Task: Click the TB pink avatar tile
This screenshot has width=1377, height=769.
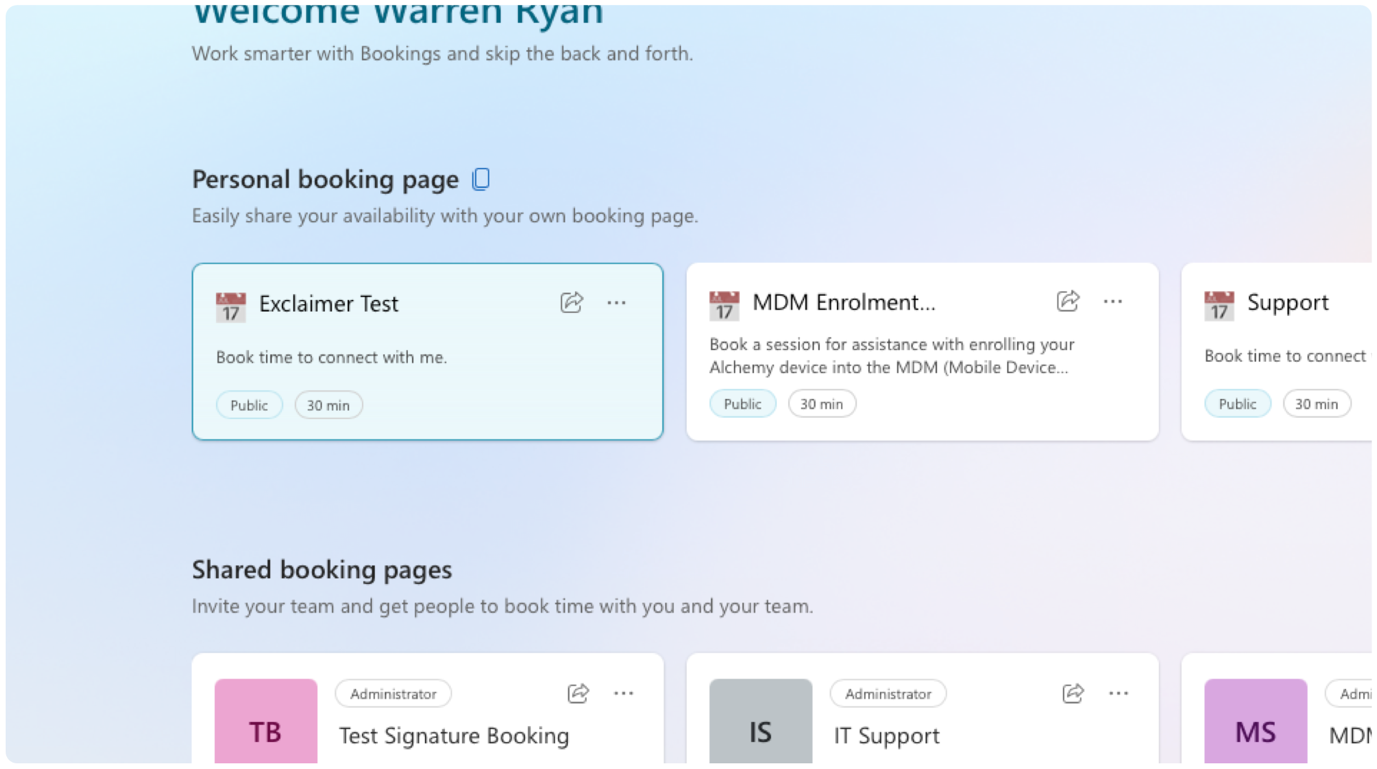Action: (266, 721)
